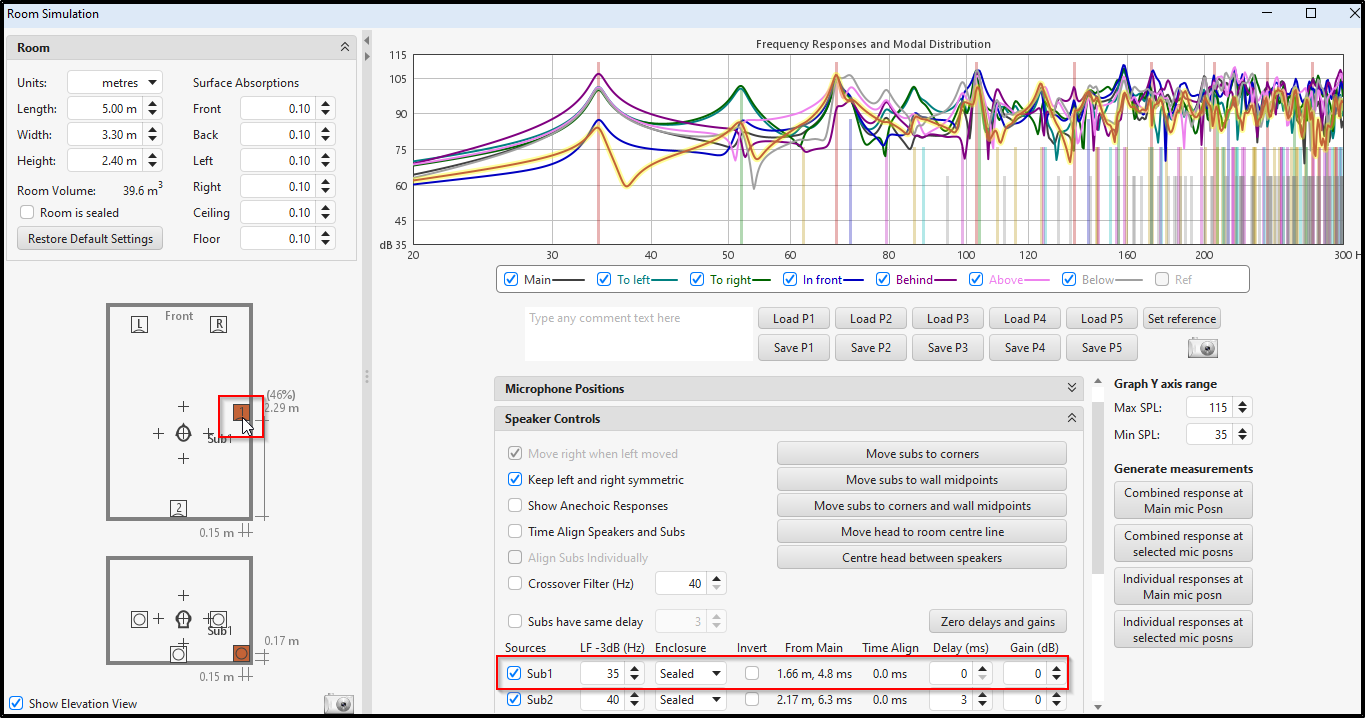Collapse the Room panel with double chevron
1365x718 pixels.
(x=345, y=47)
